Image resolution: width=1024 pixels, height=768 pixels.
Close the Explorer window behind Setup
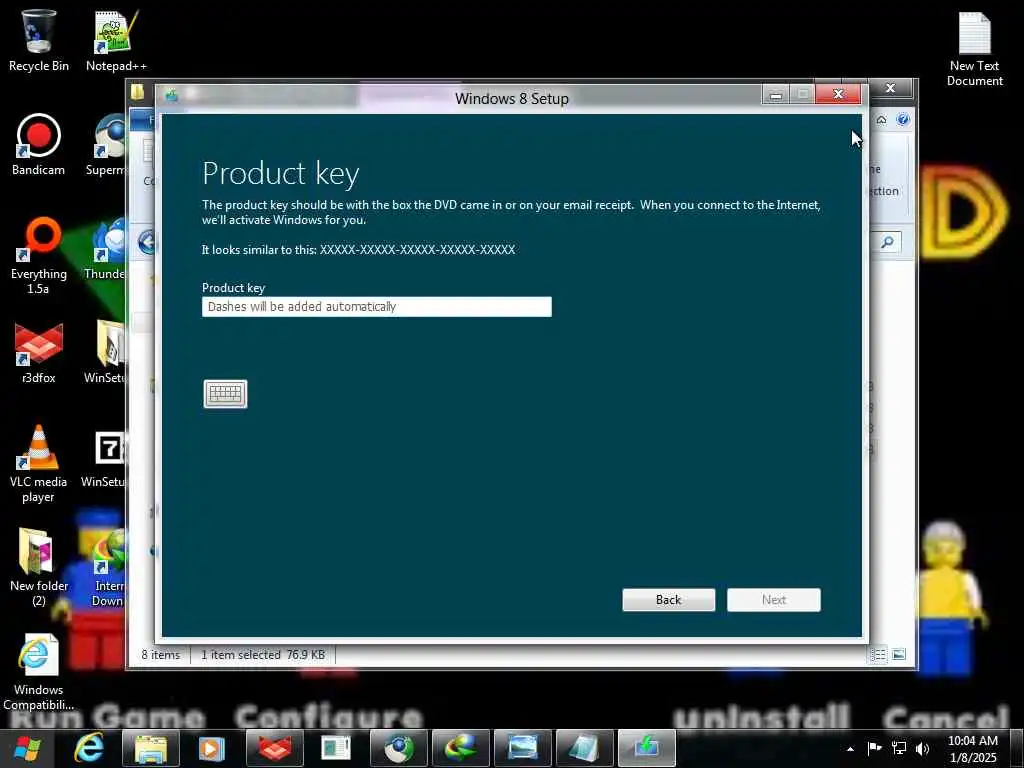pos(890,88)
